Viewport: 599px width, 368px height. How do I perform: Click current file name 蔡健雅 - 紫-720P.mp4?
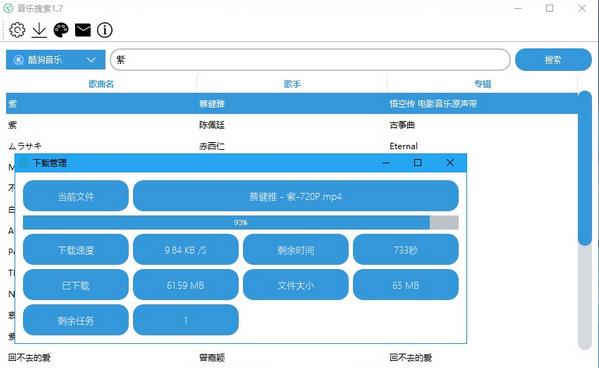click(x=296, y=196)
